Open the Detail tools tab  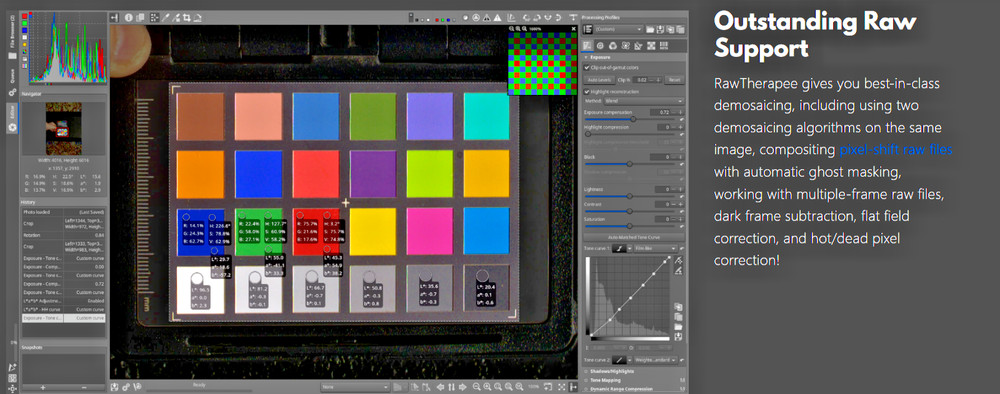point(600,46)
